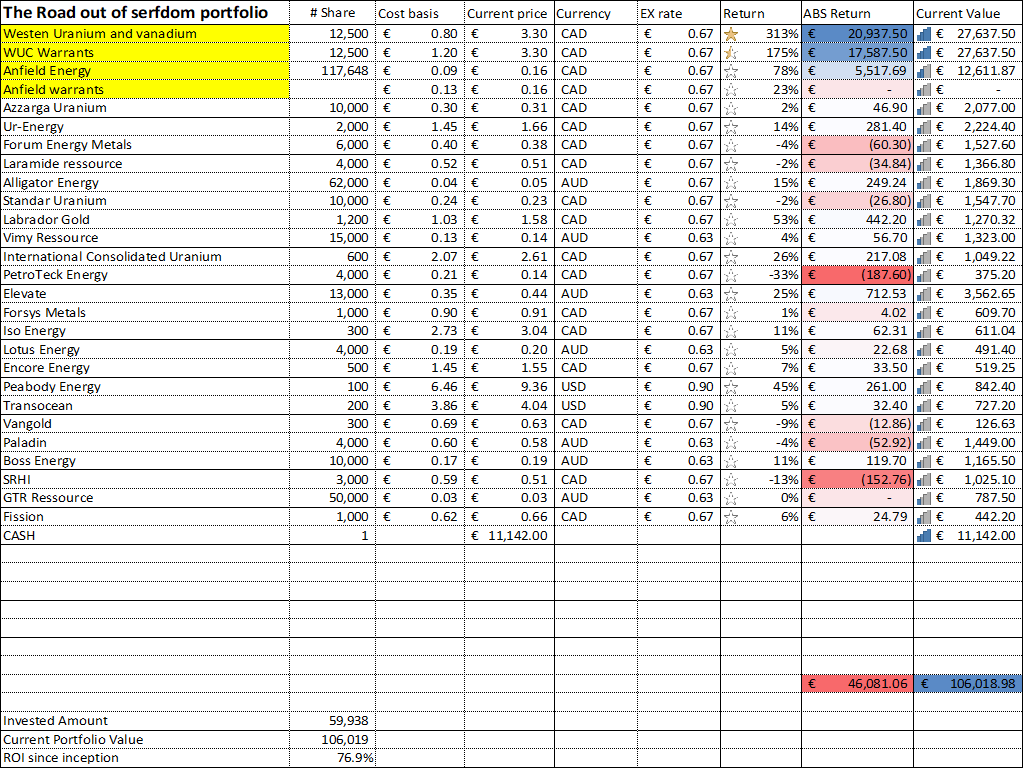
Task: Click the bar chart icon in CASH row
Action: pos(923,536)
